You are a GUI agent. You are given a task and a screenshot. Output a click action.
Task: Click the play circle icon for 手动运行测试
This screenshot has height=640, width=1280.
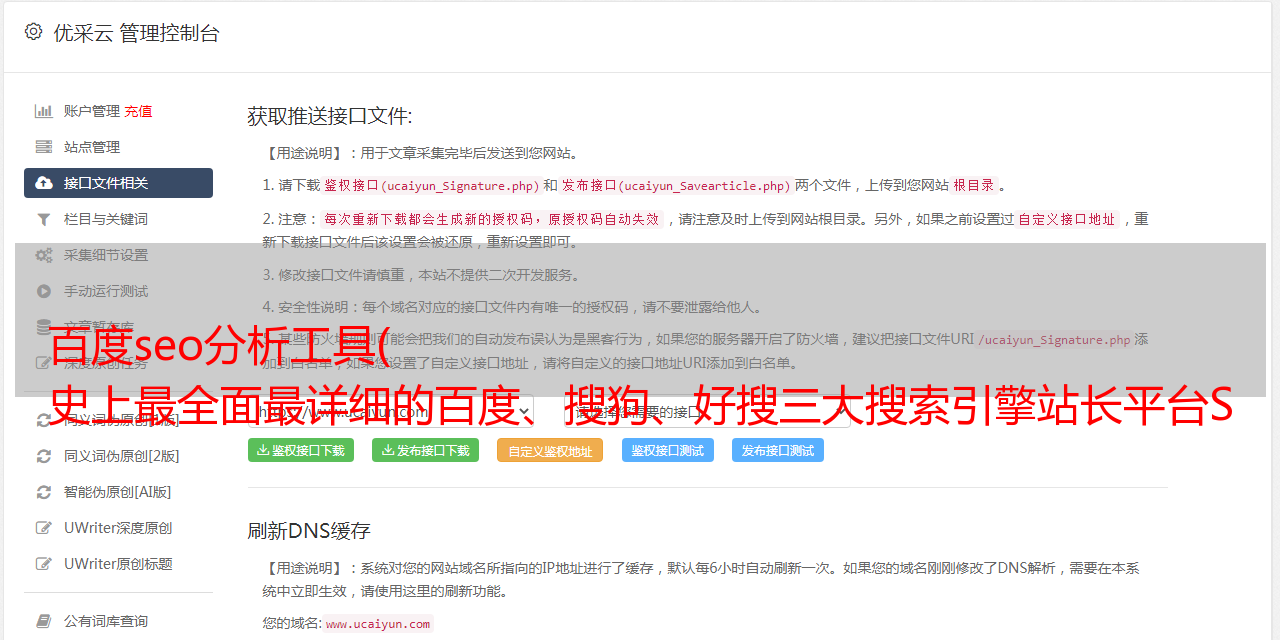coord(44,291)
